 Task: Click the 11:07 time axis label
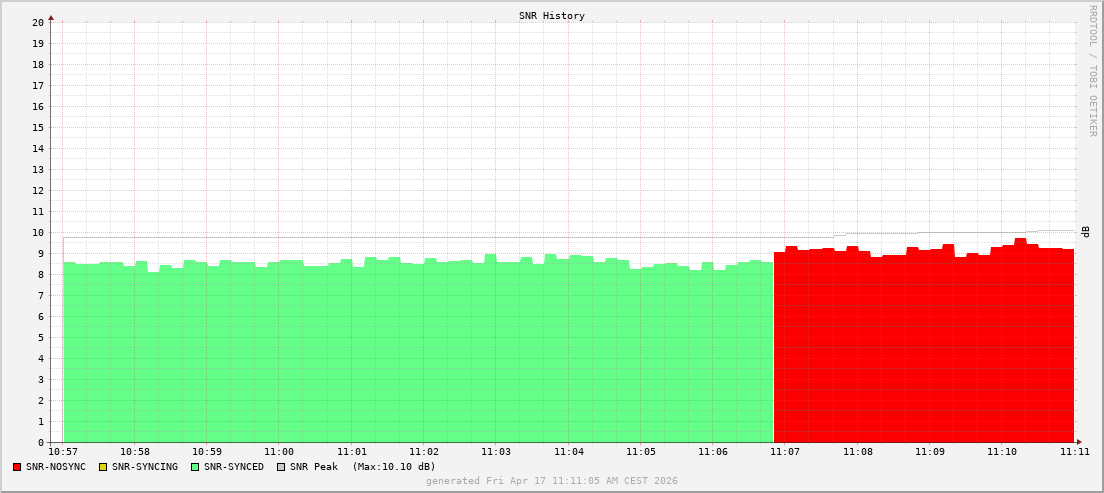(x=784, y=452)
